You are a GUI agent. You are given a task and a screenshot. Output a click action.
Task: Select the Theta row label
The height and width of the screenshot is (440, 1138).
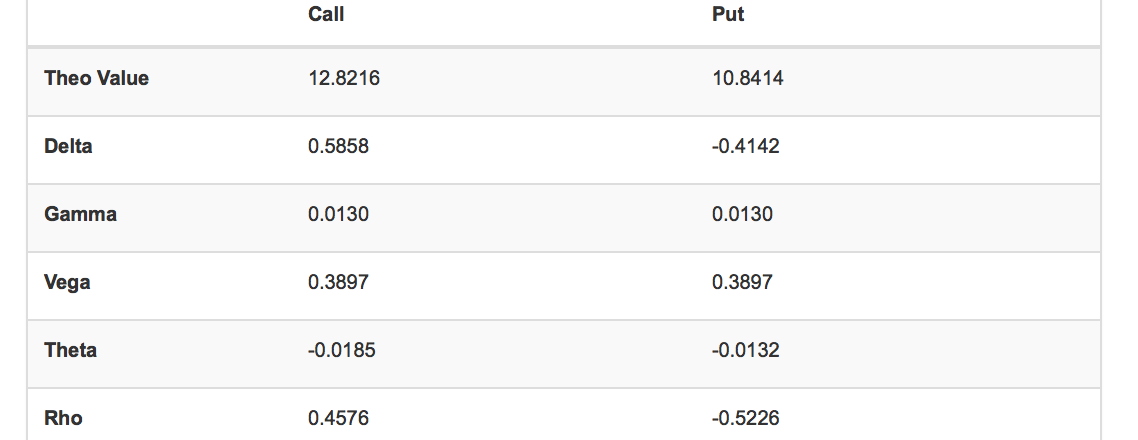point(70,350)
